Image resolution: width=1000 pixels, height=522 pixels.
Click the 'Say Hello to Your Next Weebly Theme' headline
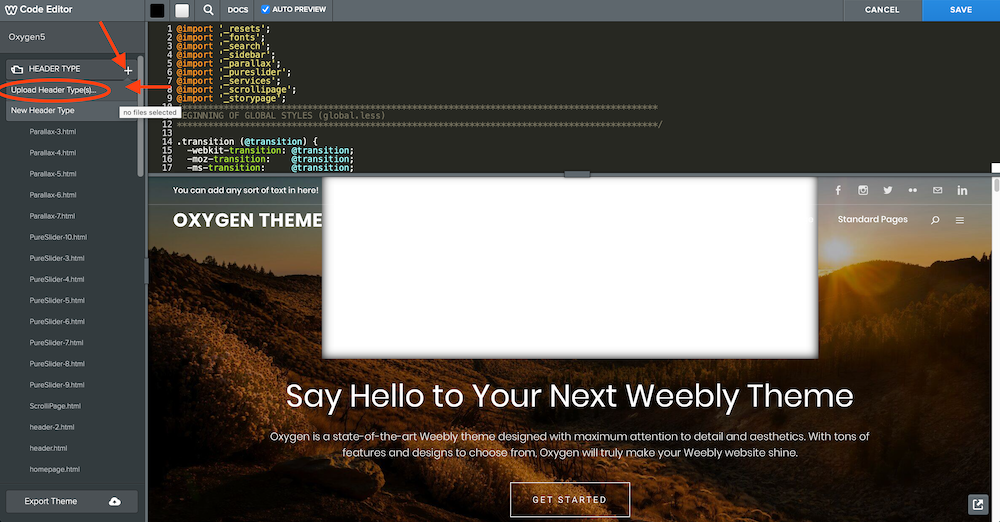(x=570, y=397)
